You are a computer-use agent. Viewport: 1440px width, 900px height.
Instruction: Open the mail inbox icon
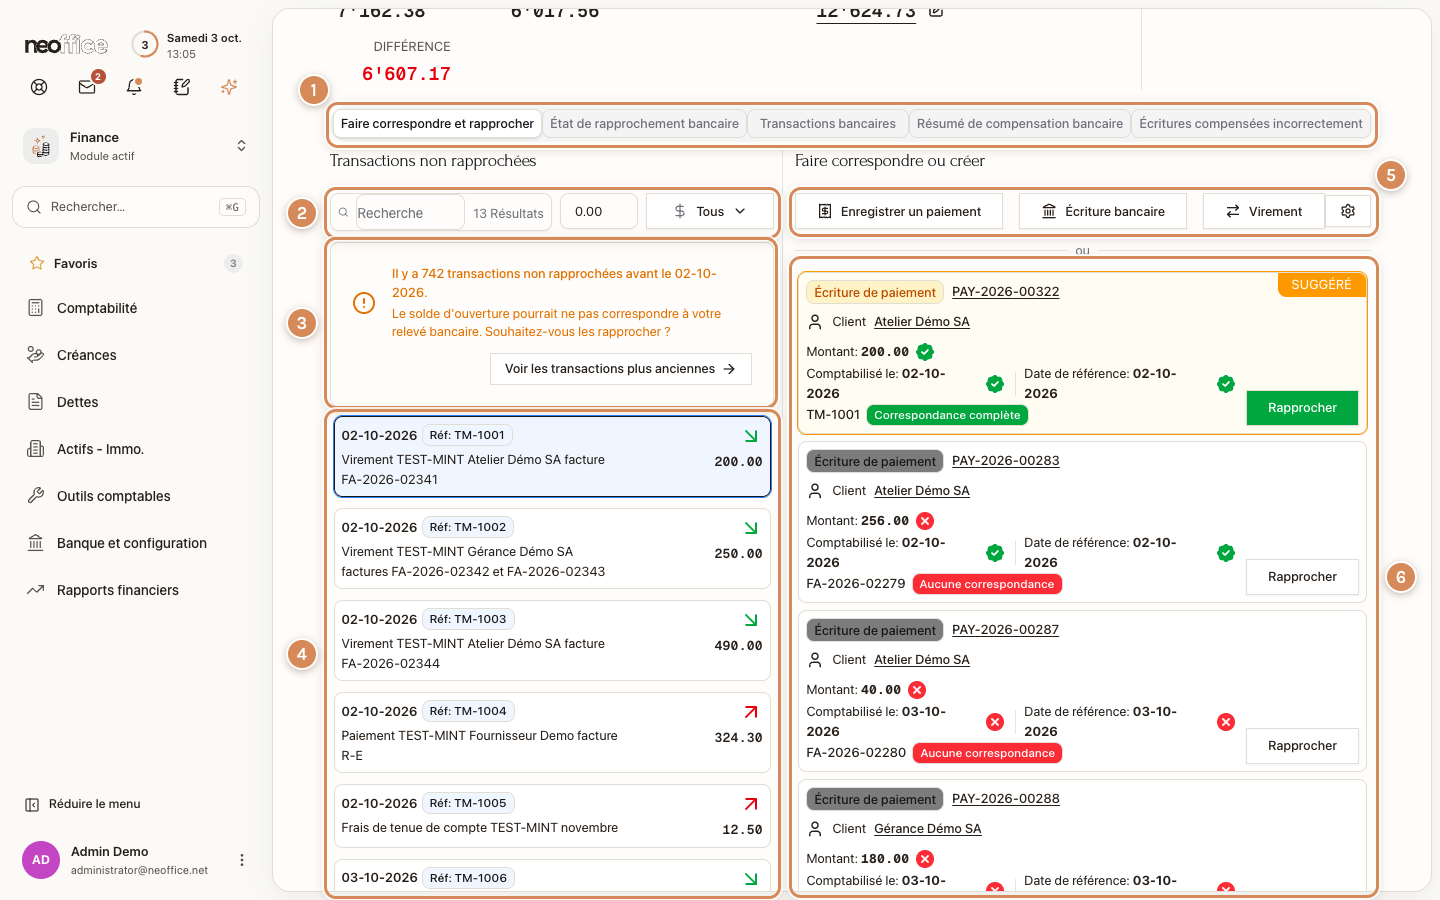[87, 87]
